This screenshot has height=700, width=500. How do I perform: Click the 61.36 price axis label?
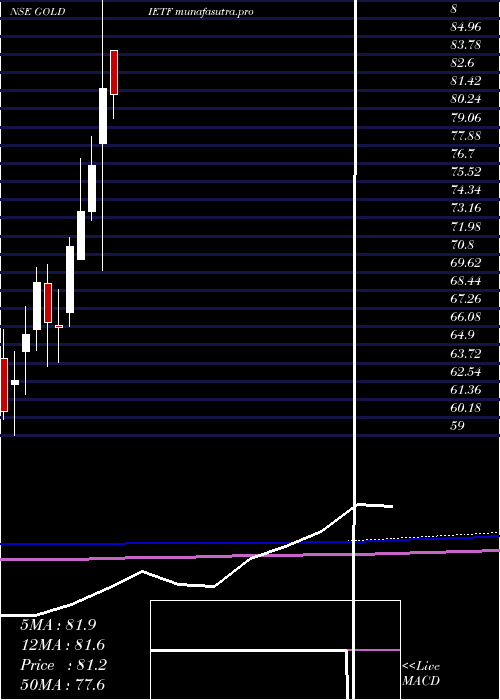(x=466, y=390)
